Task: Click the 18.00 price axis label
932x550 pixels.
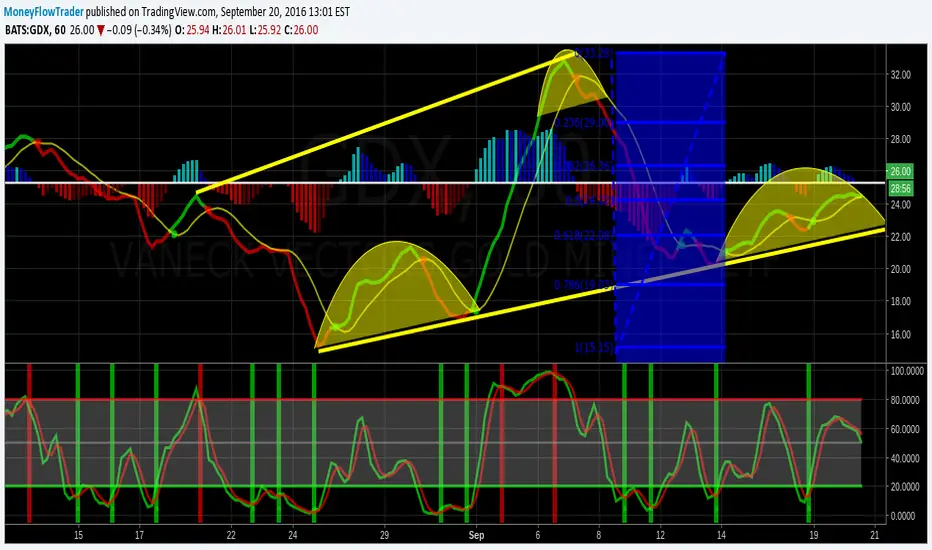Action: [x=900, y=301]
